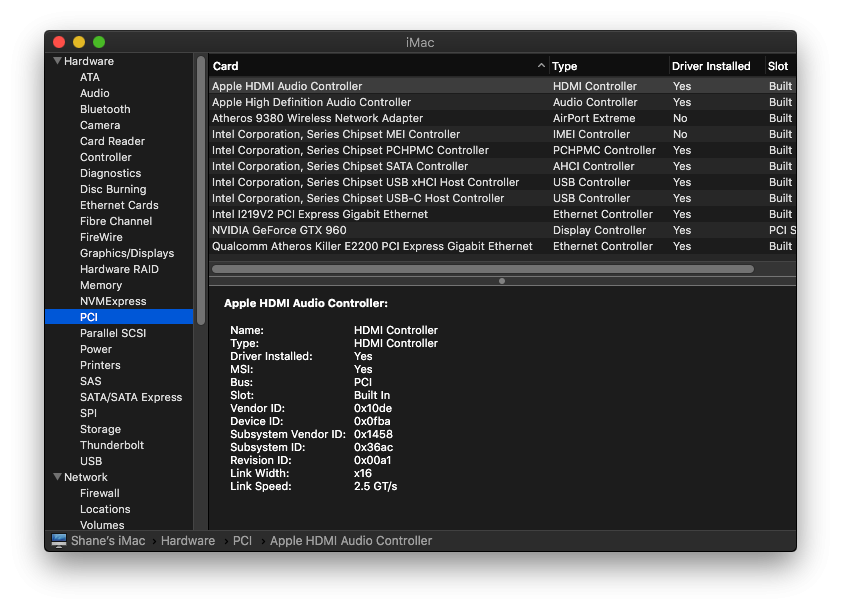This screenshot has height=610, width=841.
Task: Select Intel USB xHCI Host Controller row
Action: [502, 182]
